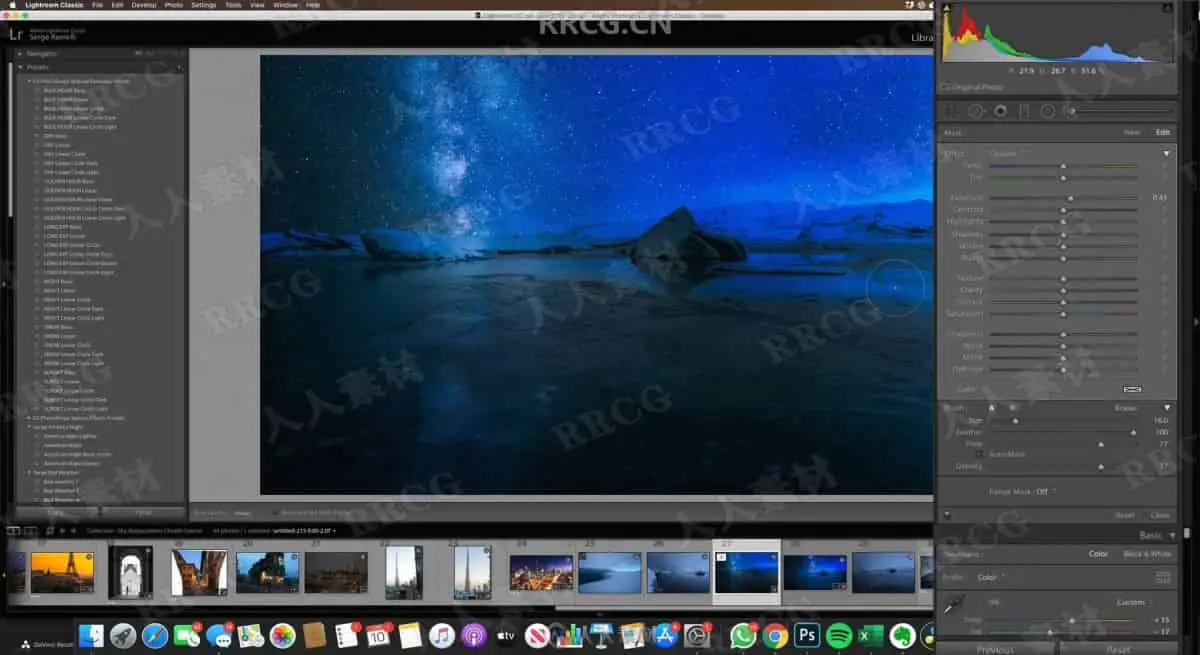This screenshot has height=655, width=1200.
Task: Open the Develop menu
Action: tap(144, 5)
